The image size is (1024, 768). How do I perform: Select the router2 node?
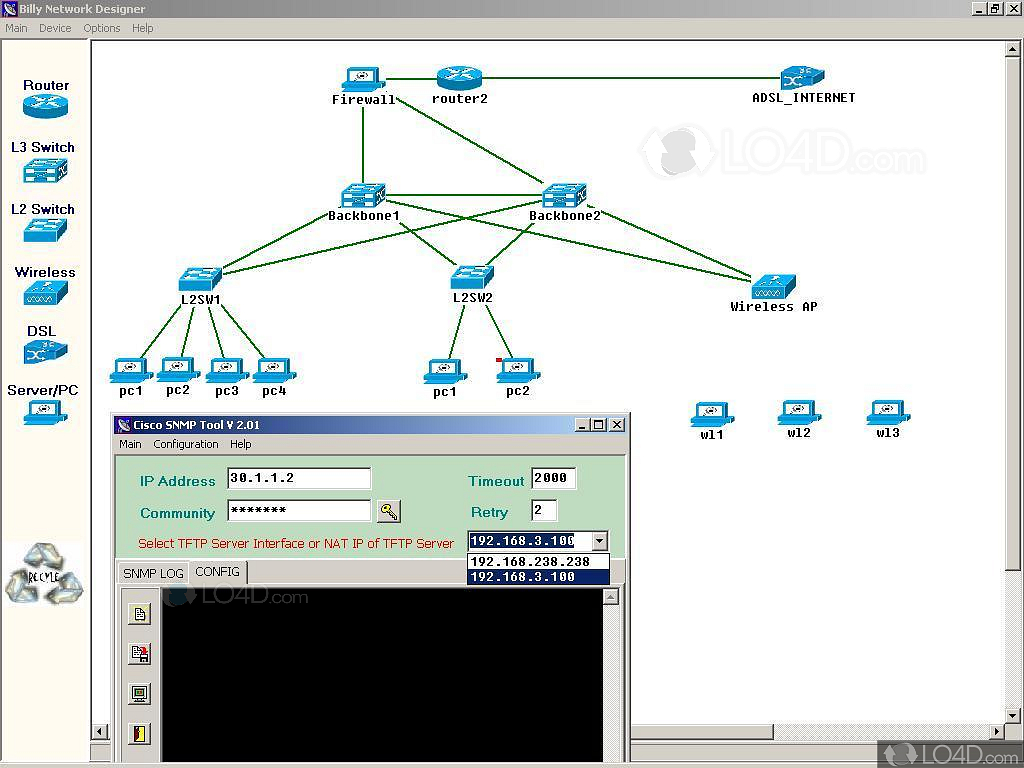pos(459,78)
